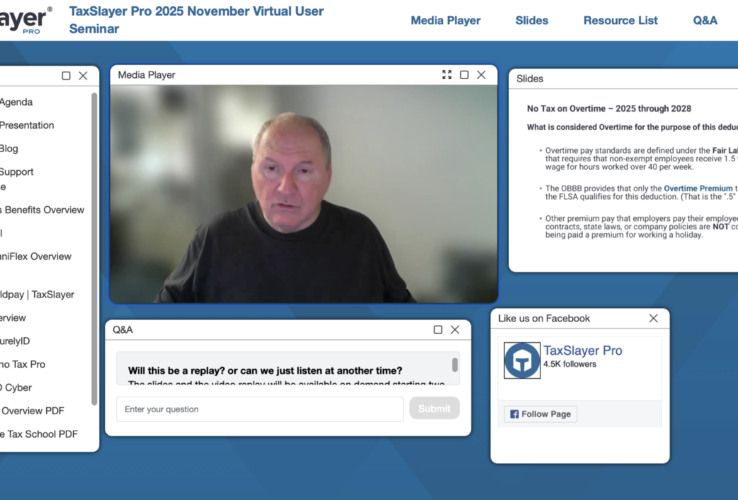Click the Q&A answers scrollbar

[455, 365]
